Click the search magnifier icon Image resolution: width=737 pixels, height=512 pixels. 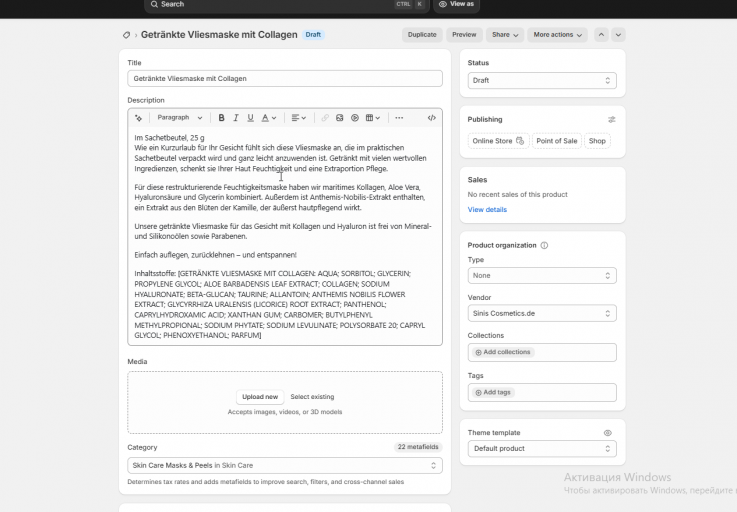154,4
